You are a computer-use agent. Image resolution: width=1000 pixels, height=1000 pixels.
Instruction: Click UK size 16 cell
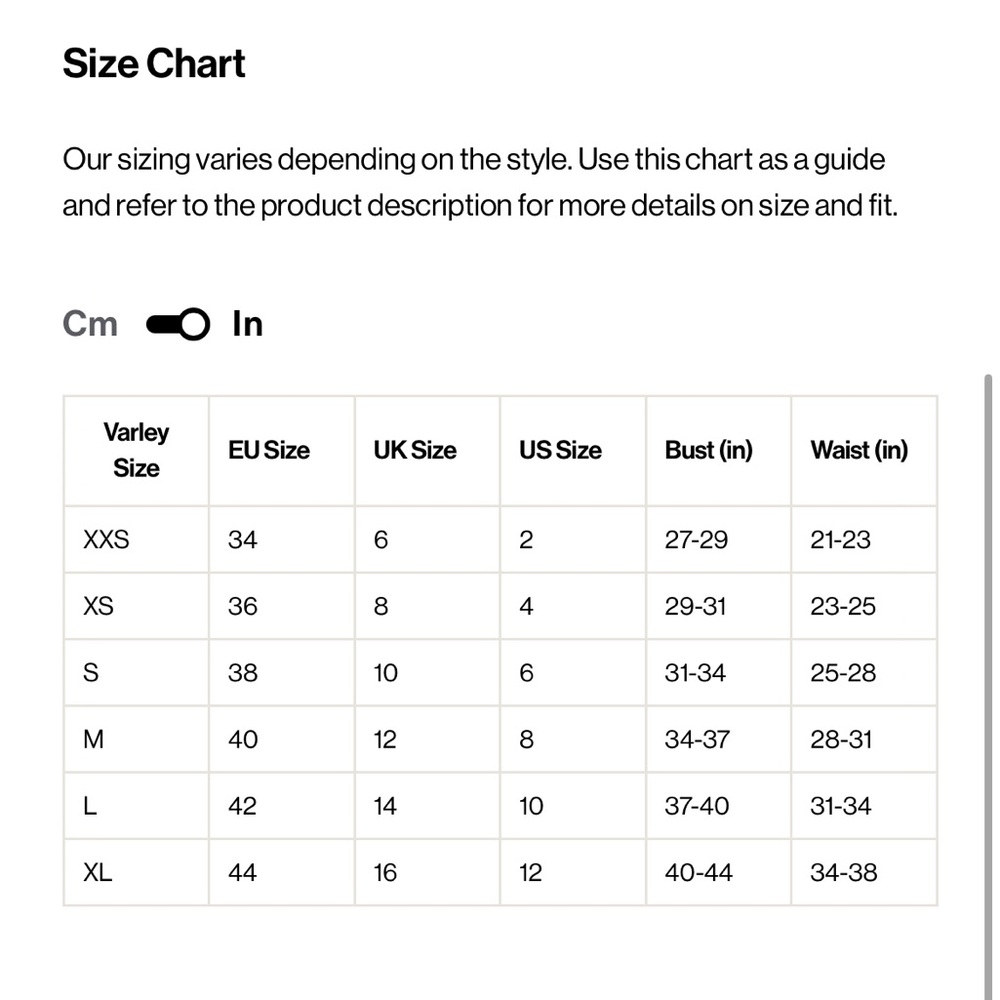tap(385, 872)
